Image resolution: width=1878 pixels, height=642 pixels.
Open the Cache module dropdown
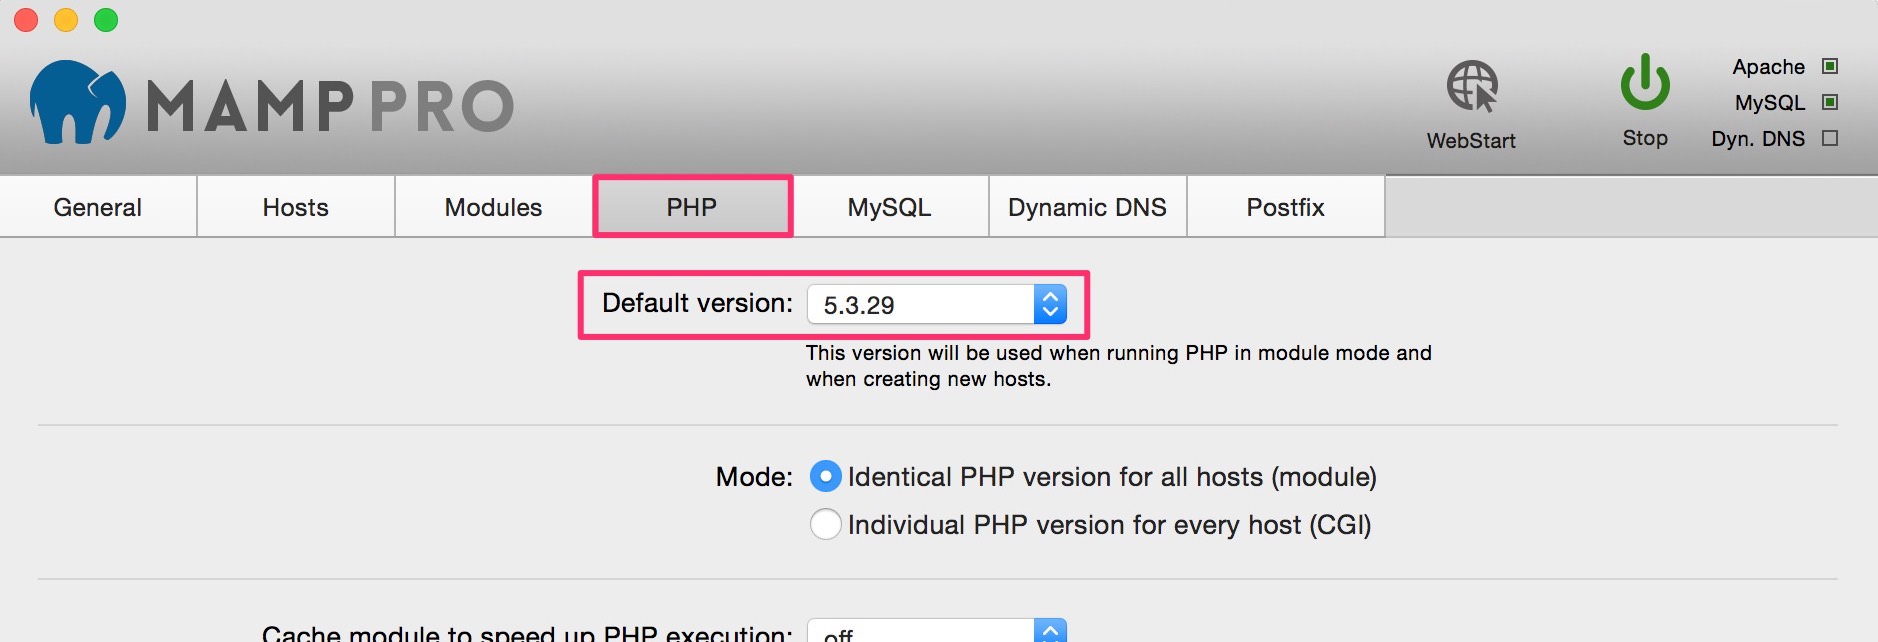click(937, 631)
